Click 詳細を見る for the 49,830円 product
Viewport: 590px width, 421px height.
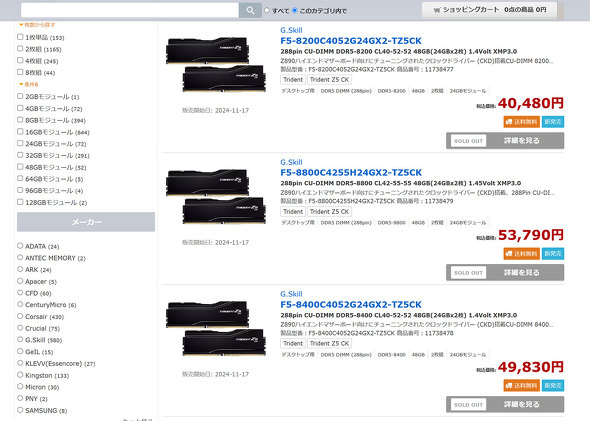(505, 404)
